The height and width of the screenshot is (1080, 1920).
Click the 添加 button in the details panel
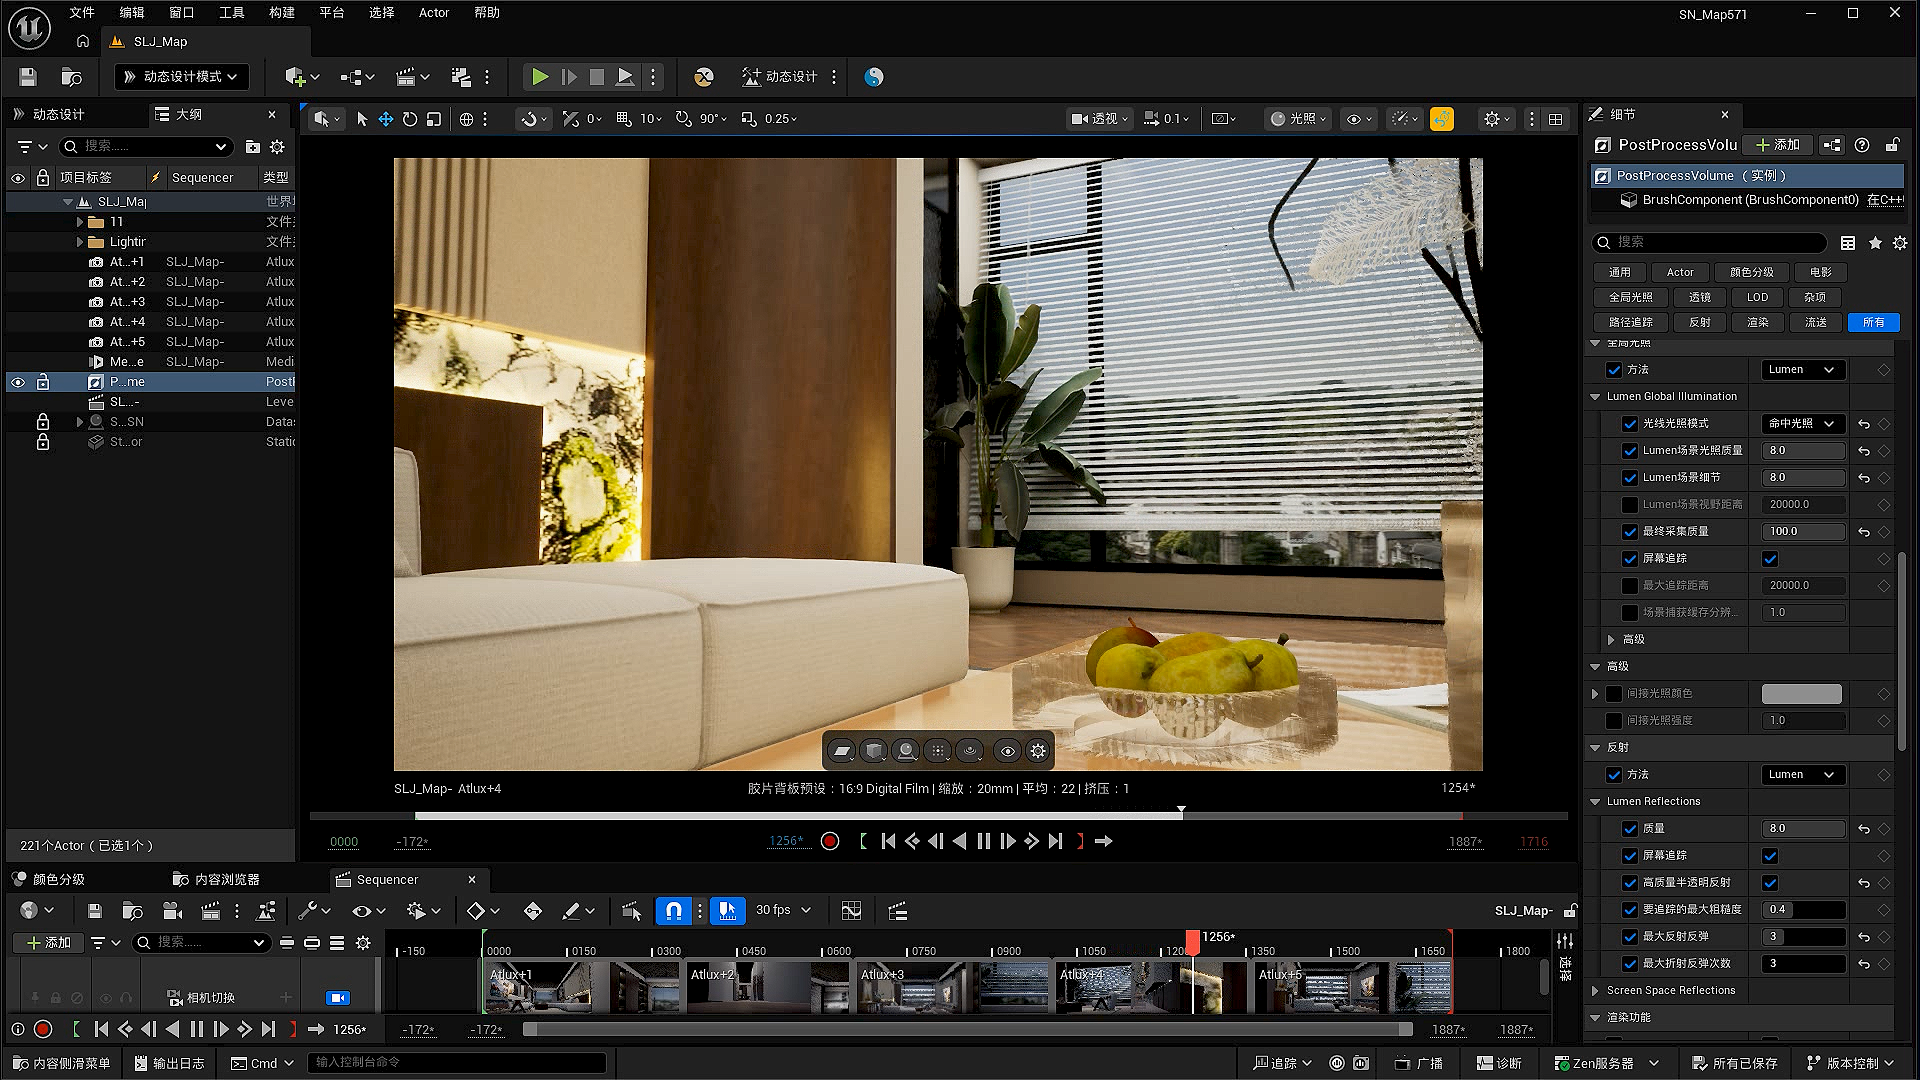[x=1778, y=145]
